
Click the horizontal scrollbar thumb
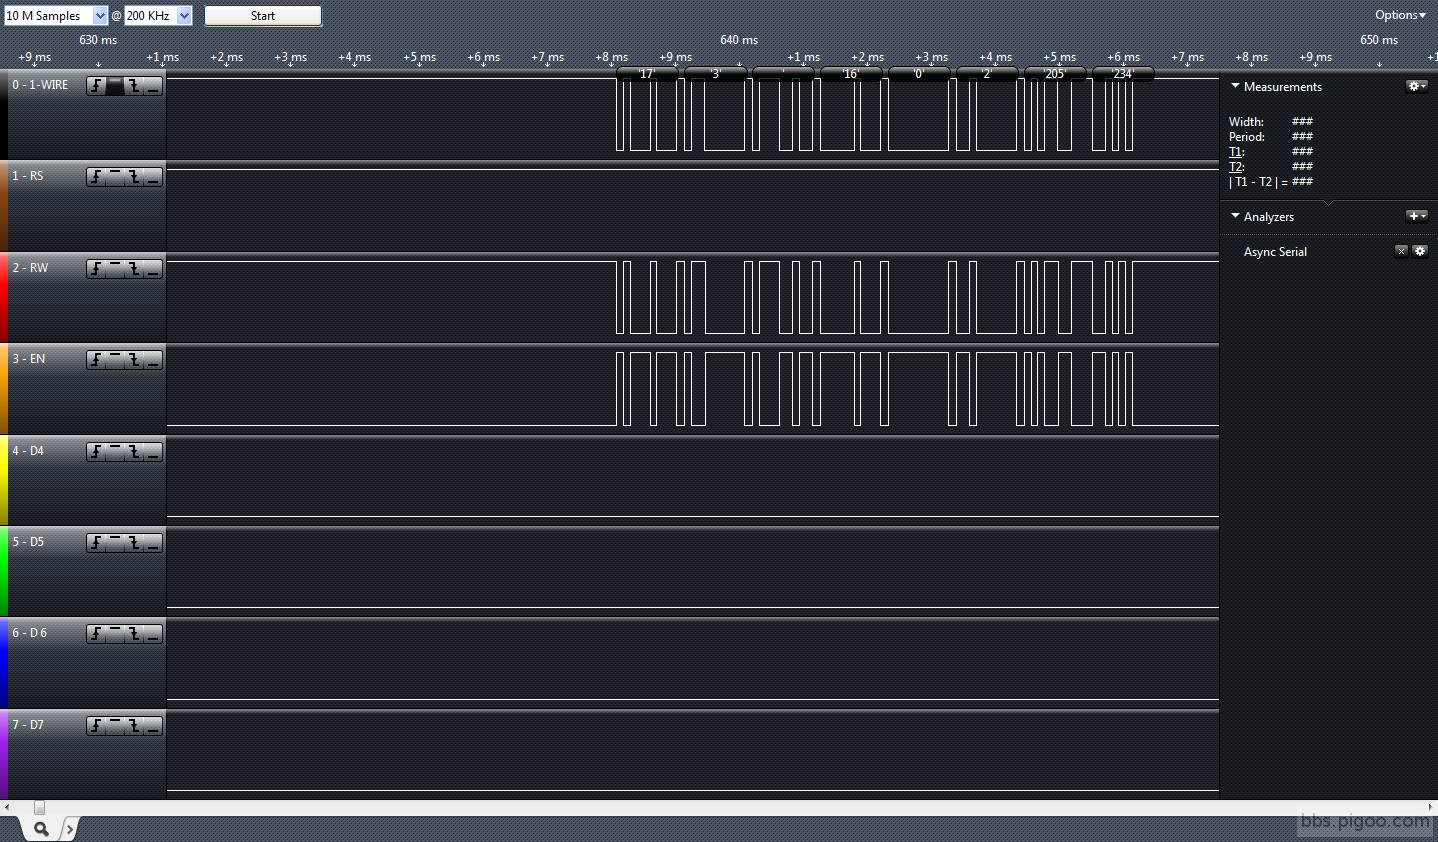(39, 807)
